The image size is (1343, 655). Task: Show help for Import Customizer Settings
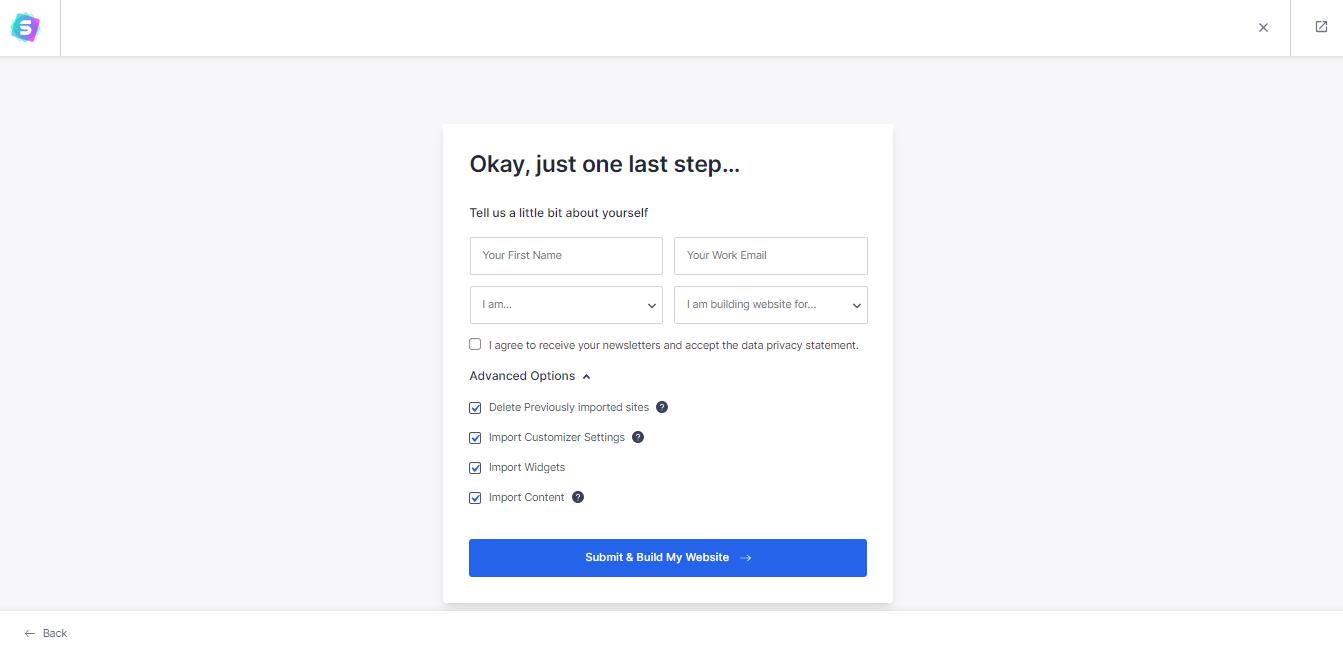[x=638, y=437]
